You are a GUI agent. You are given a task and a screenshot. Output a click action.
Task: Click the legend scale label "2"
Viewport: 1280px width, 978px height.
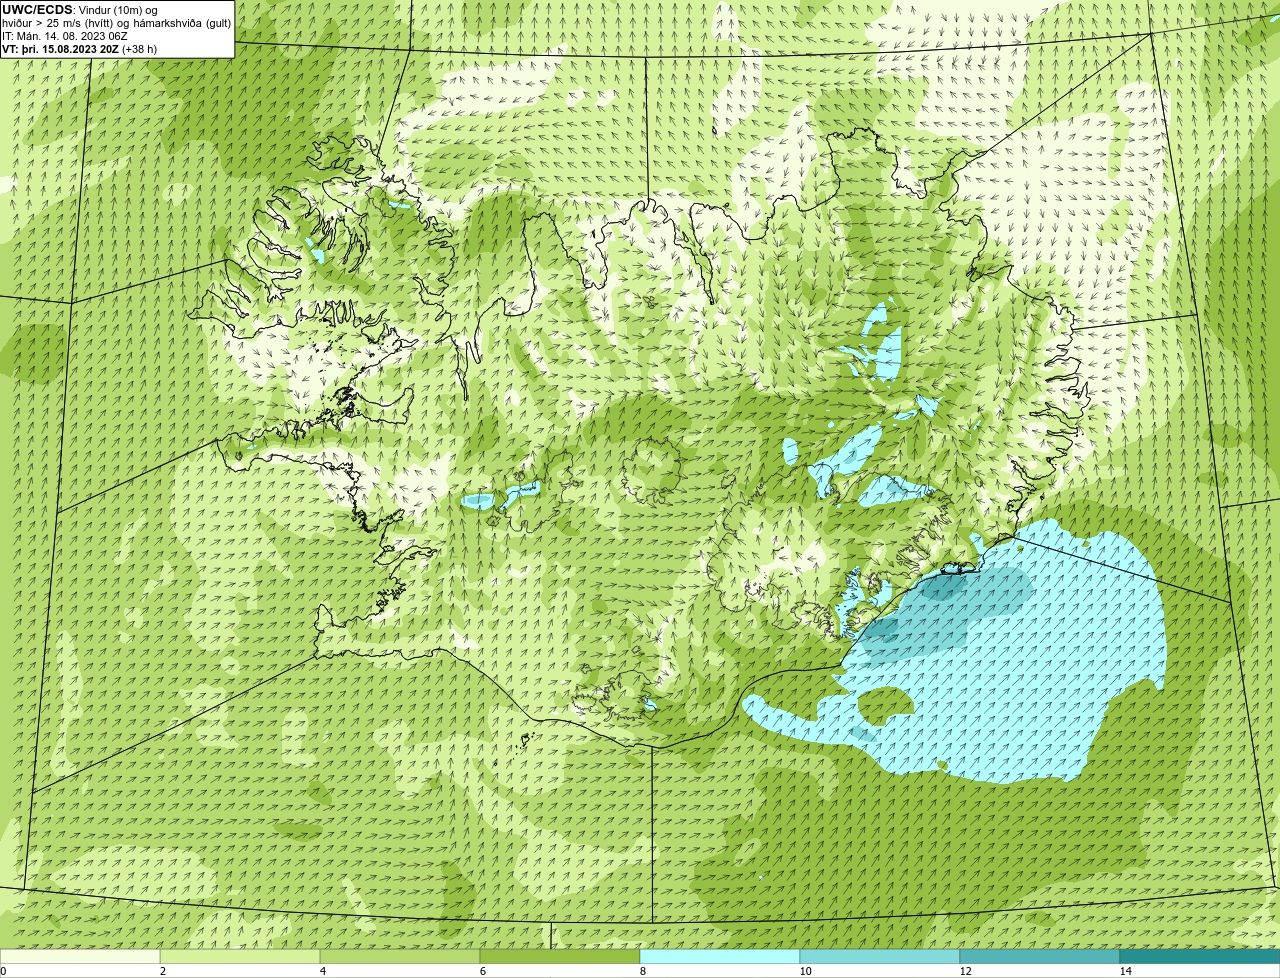tap(162, 971)
